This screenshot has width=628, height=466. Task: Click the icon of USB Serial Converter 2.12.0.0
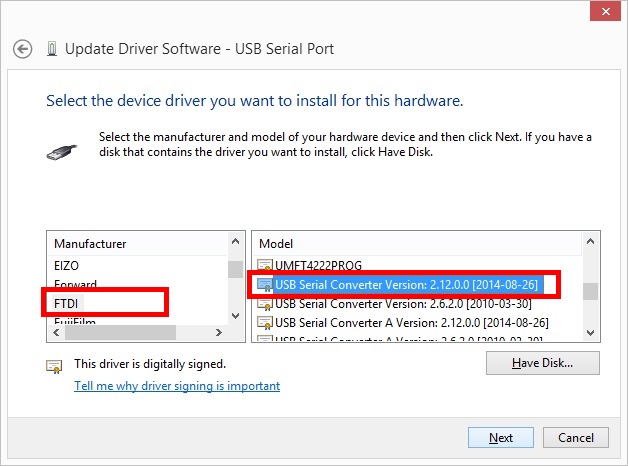pyautogui.click(x=265, y=285)
